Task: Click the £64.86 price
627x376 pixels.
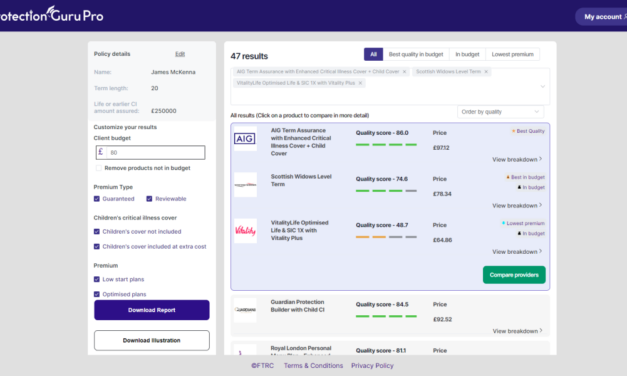Action: (442, 240)
